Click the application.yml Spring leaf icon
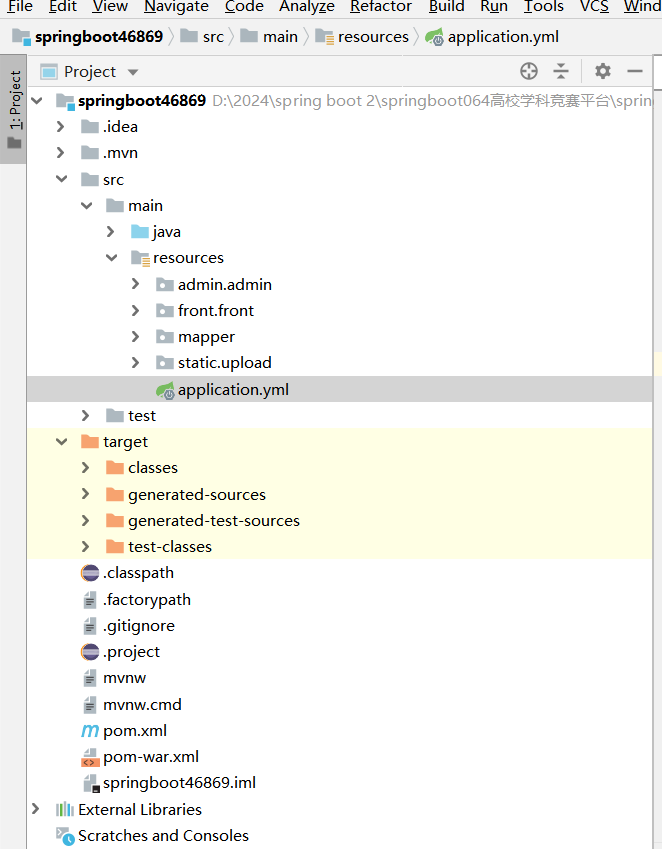 (x=165, y=390)
